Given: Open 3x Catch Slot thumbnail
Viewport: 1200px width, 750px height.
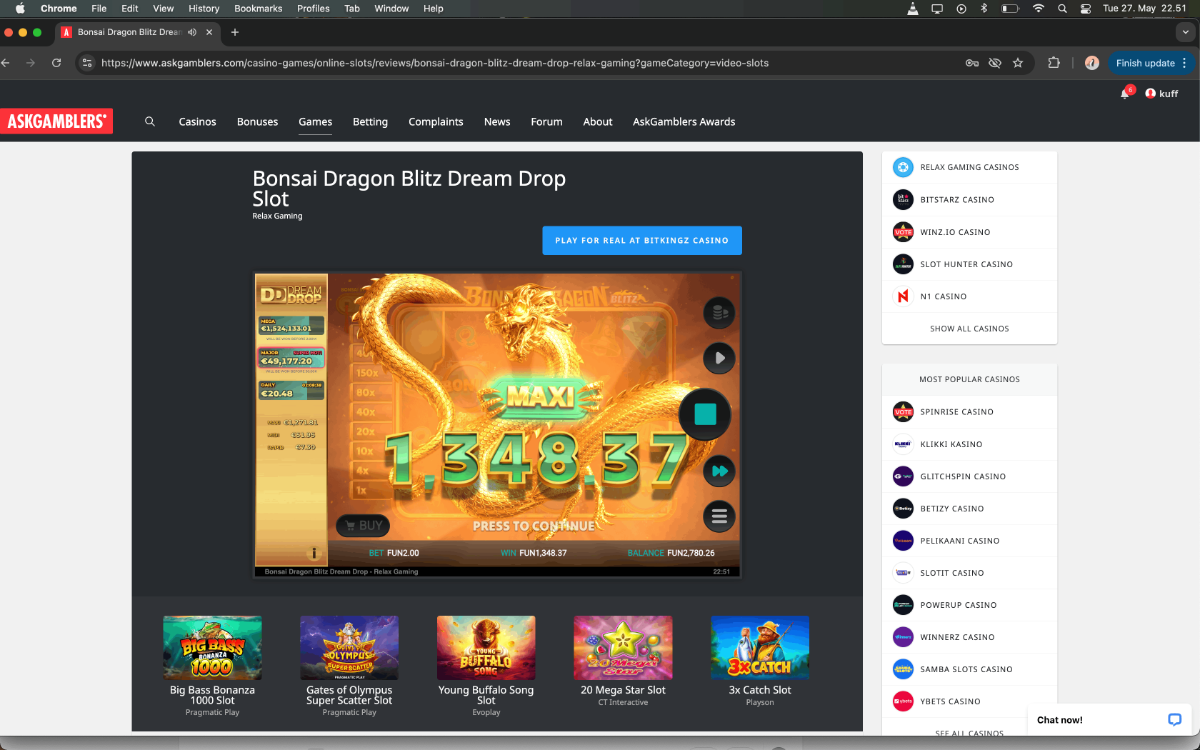Looking at the screenshot, I should (760, 648).
